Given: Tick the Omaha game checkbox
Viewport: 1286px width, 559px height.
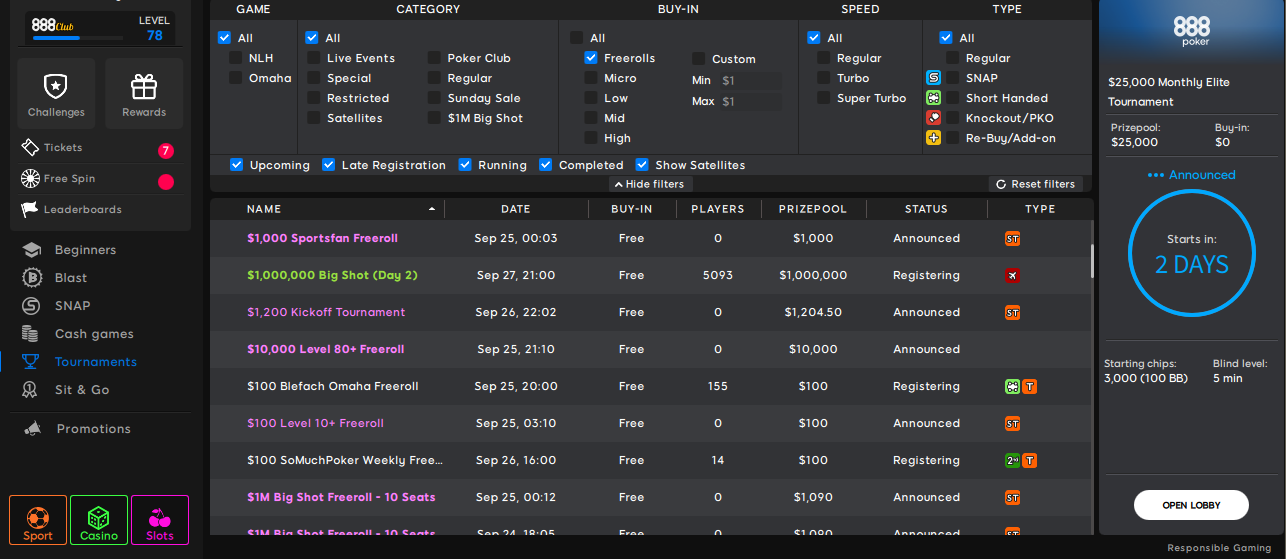Looking at the screenshot, I should 236,78.
